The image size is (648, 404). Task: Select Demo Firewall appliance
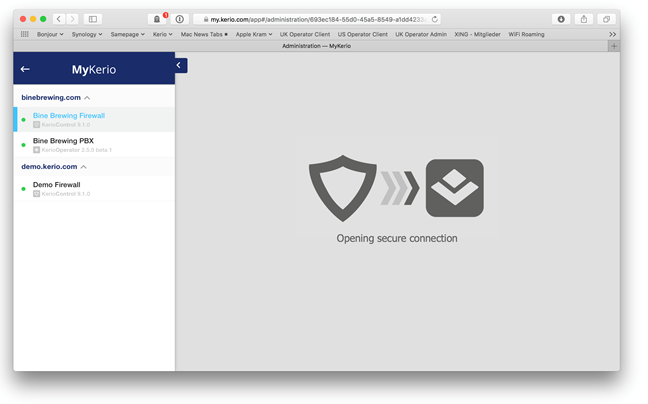coord(94,188)
